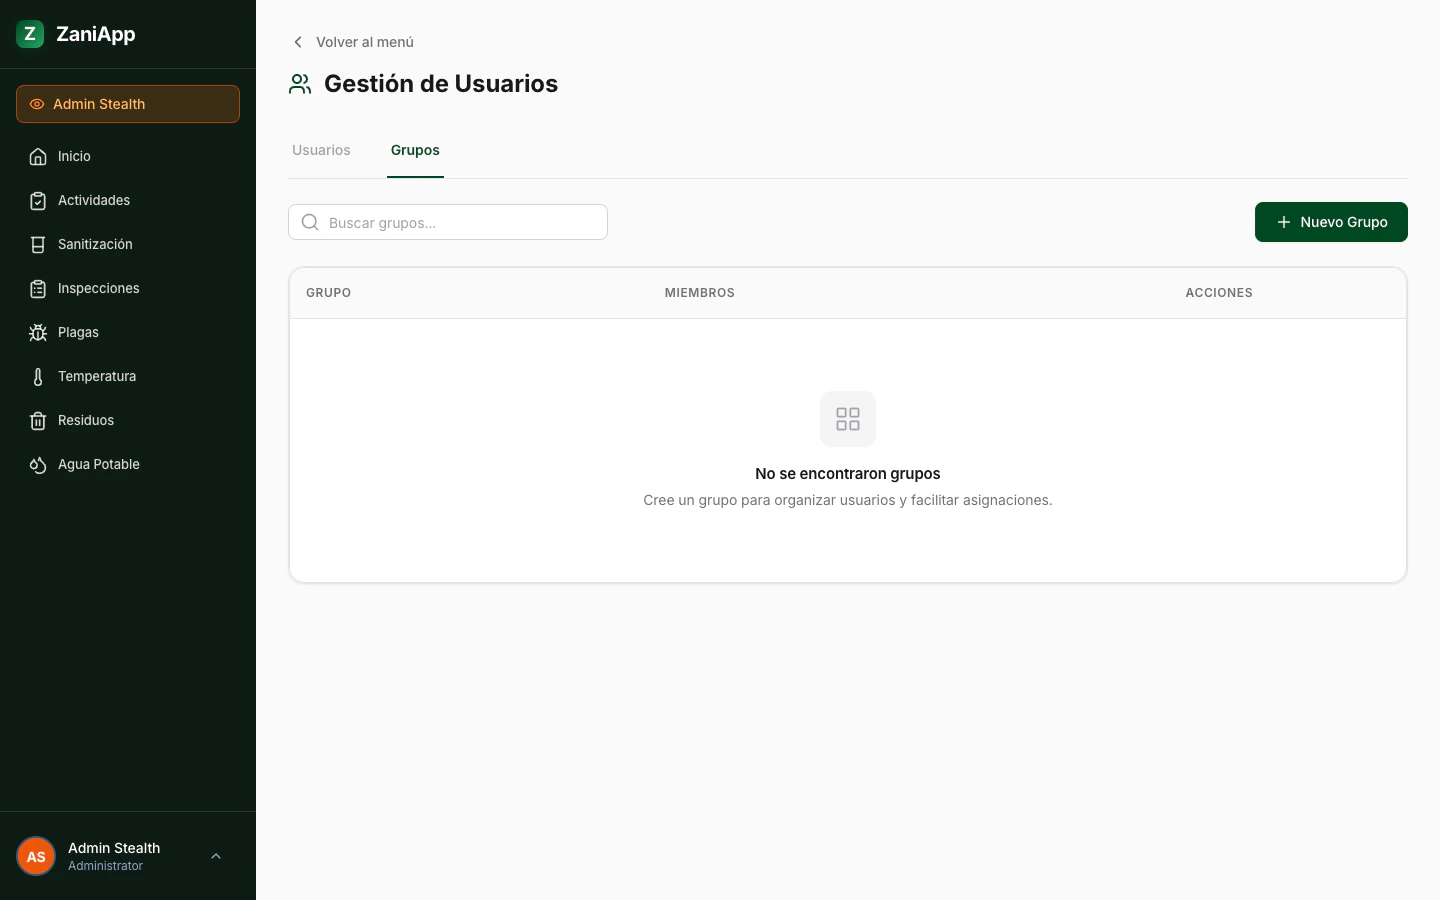
Task: Click the ZaniApp logo
Action: pyautogui.click(x=30, y=33)
